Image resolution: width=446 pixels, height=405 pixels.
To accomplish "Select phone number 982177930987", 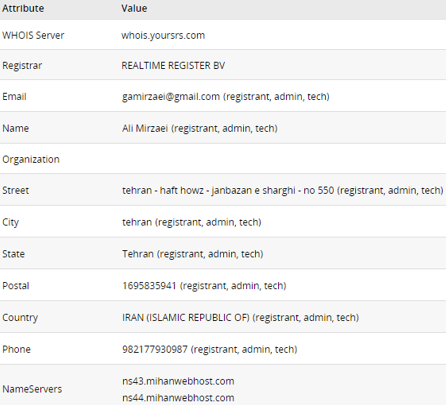I will tap(155, 349).
